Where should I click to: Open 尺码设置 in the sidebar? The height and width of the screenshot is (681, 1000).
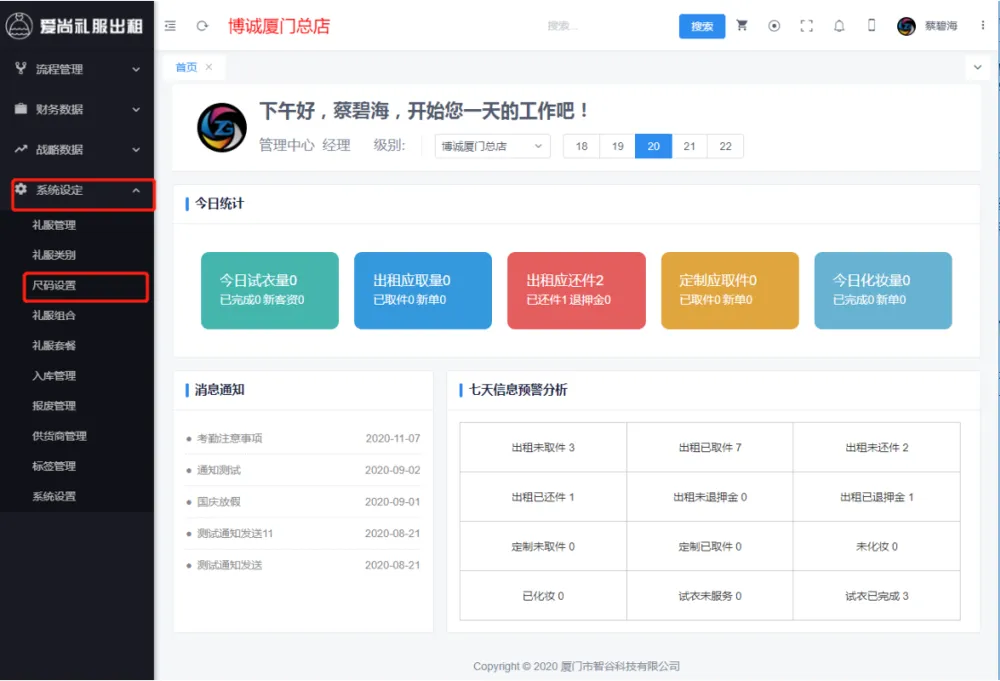[54, 286]
